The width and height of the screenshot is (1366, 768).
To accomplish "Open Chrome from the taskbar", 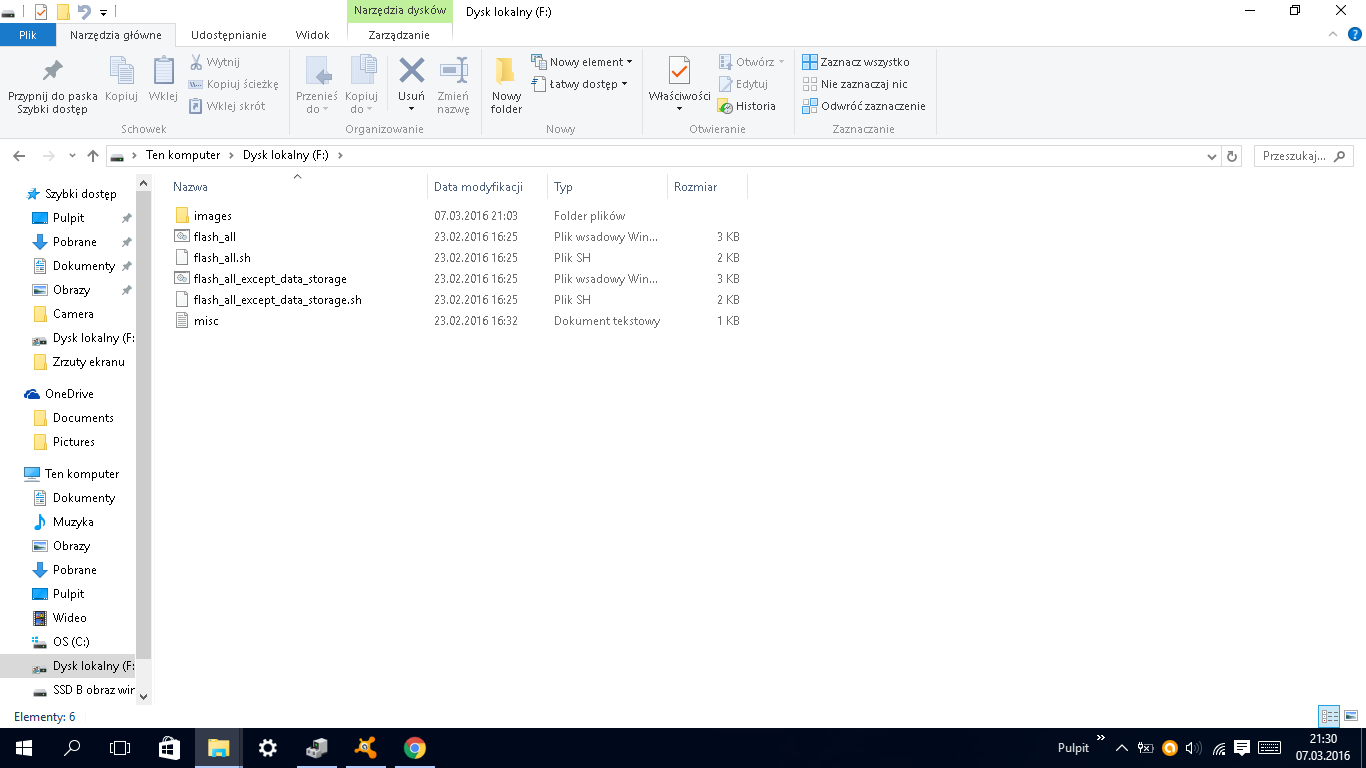I will pyautogui.click(x=414, y=748).
